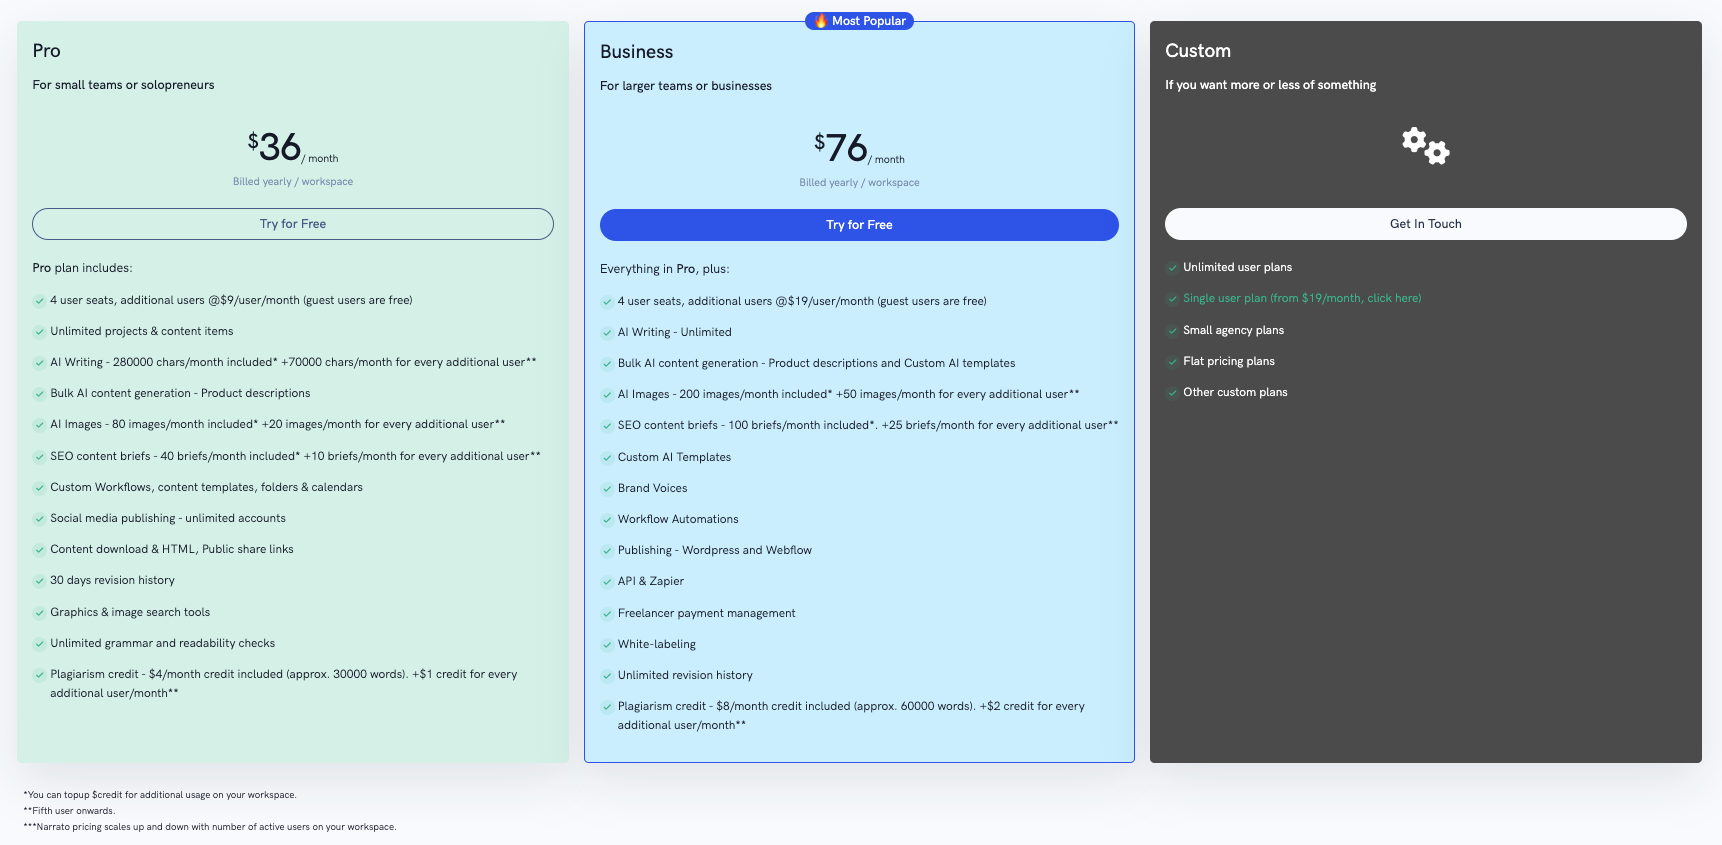Click the fire emoji in Most Popular badge
1722x845 pixels.
[x=821, y=21]
